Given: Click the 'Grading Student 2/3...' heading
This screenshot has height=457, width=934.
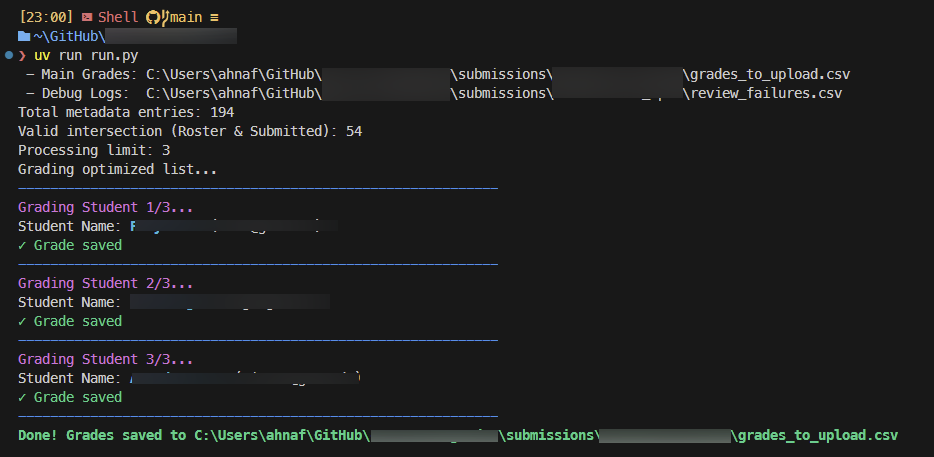Looking at the screenshot, I should (x=106, y=283).
